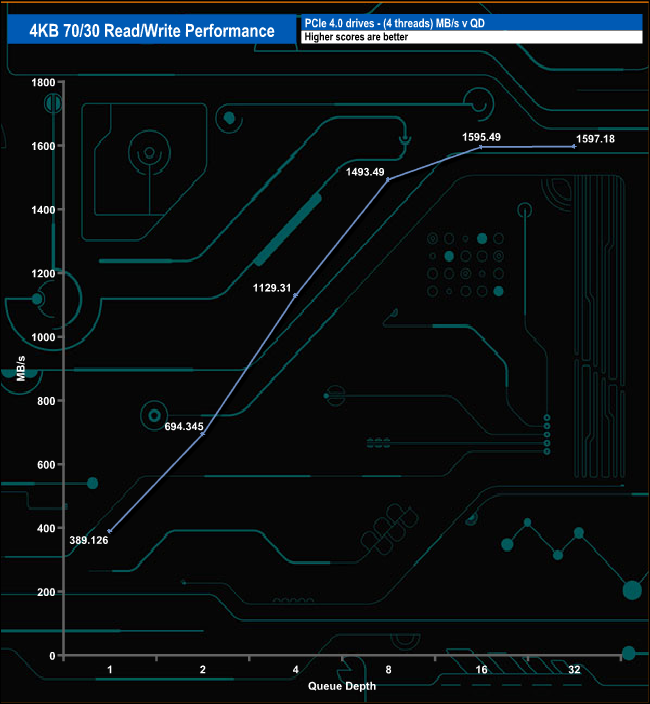
Task: Select the data label 1129.31
Action: (272, 288)
